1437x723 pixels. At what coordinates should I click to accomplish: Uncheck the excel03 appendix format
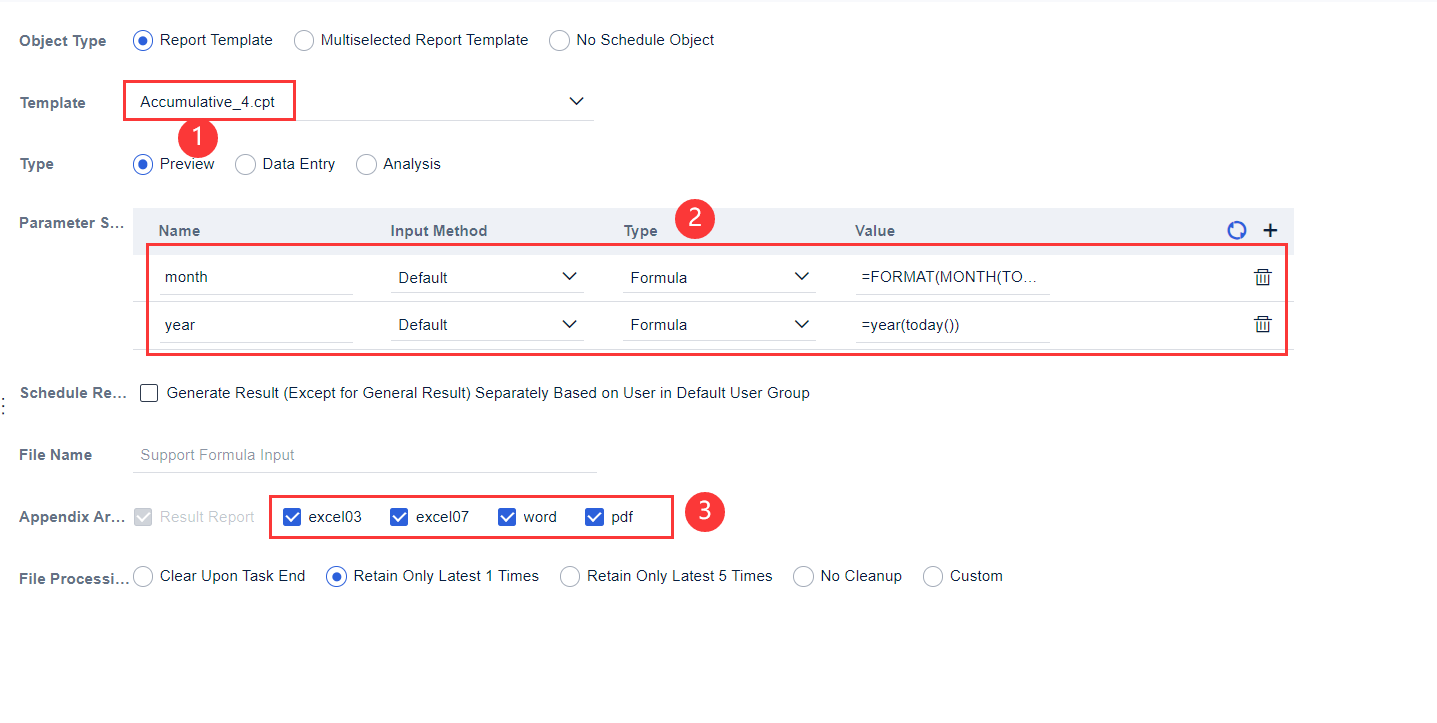(x=292, y=516)
